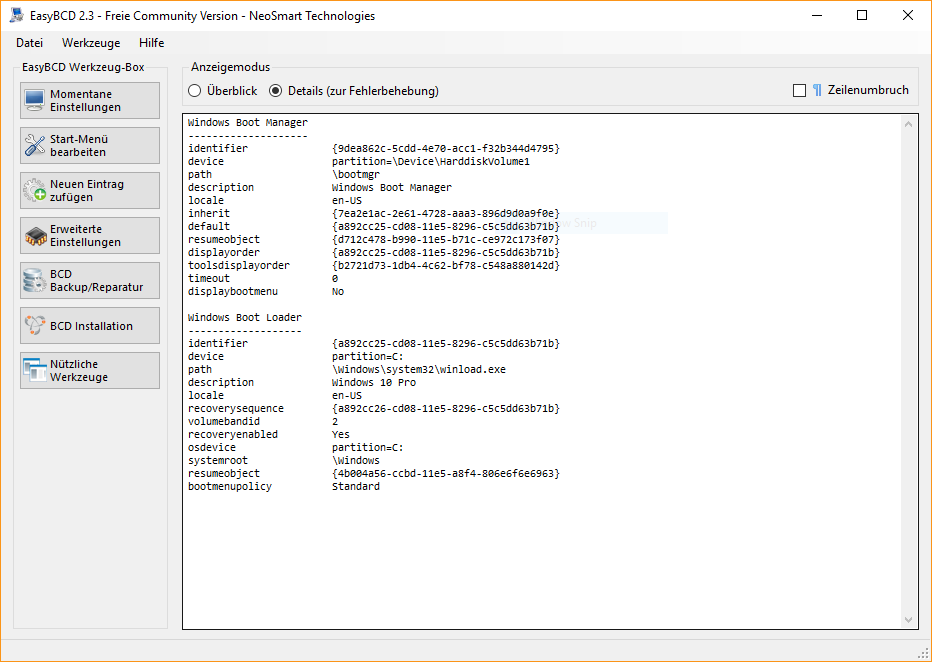Click the resumeobject GUID starting d712c478
This screenshot has width=932, height=662.
pyautogui.click(x=446, y=239)
